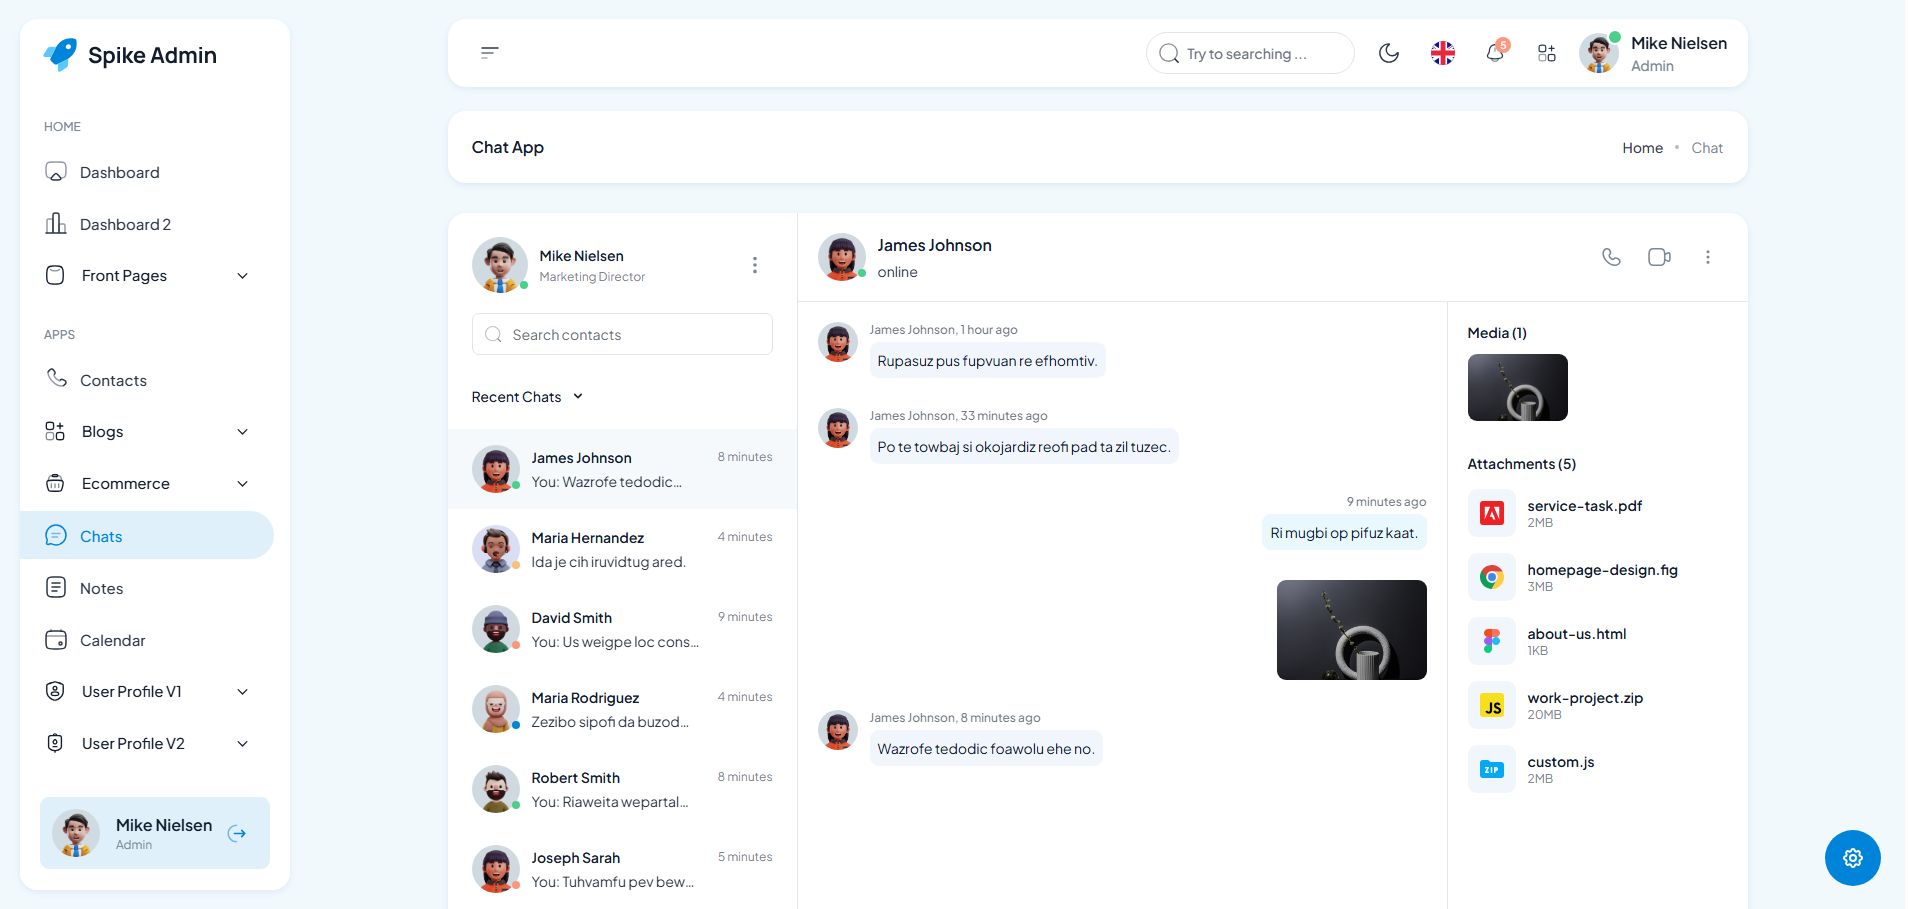Open the apps grid shortcut icon
This screenshot has width=1908, height=909.
pyautogui.click(x=1546, y=53)
